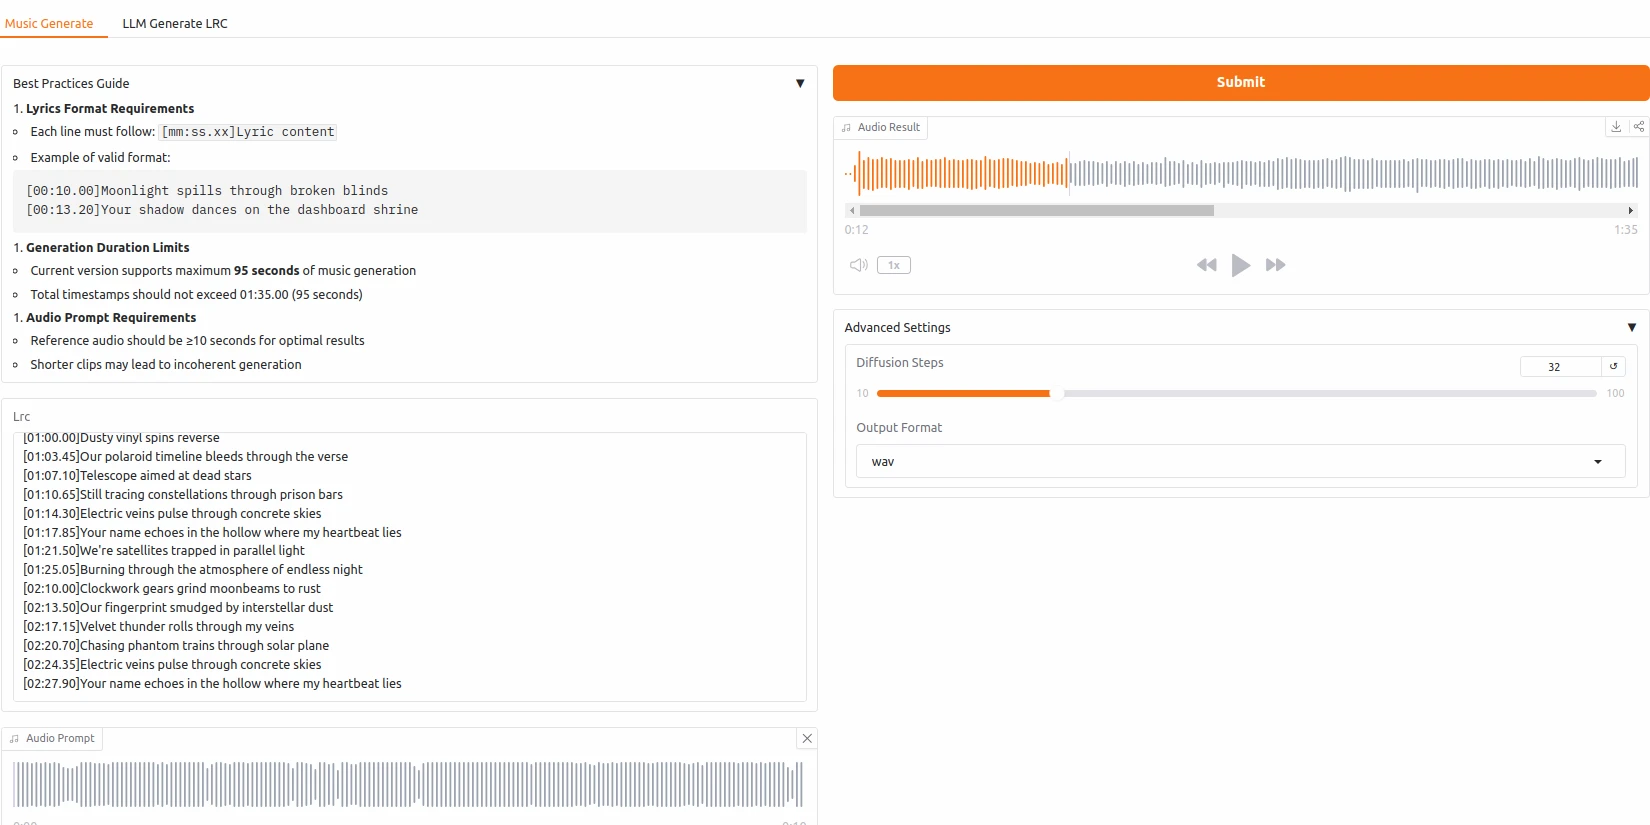Change the 1x playback speed

(894, 265)
